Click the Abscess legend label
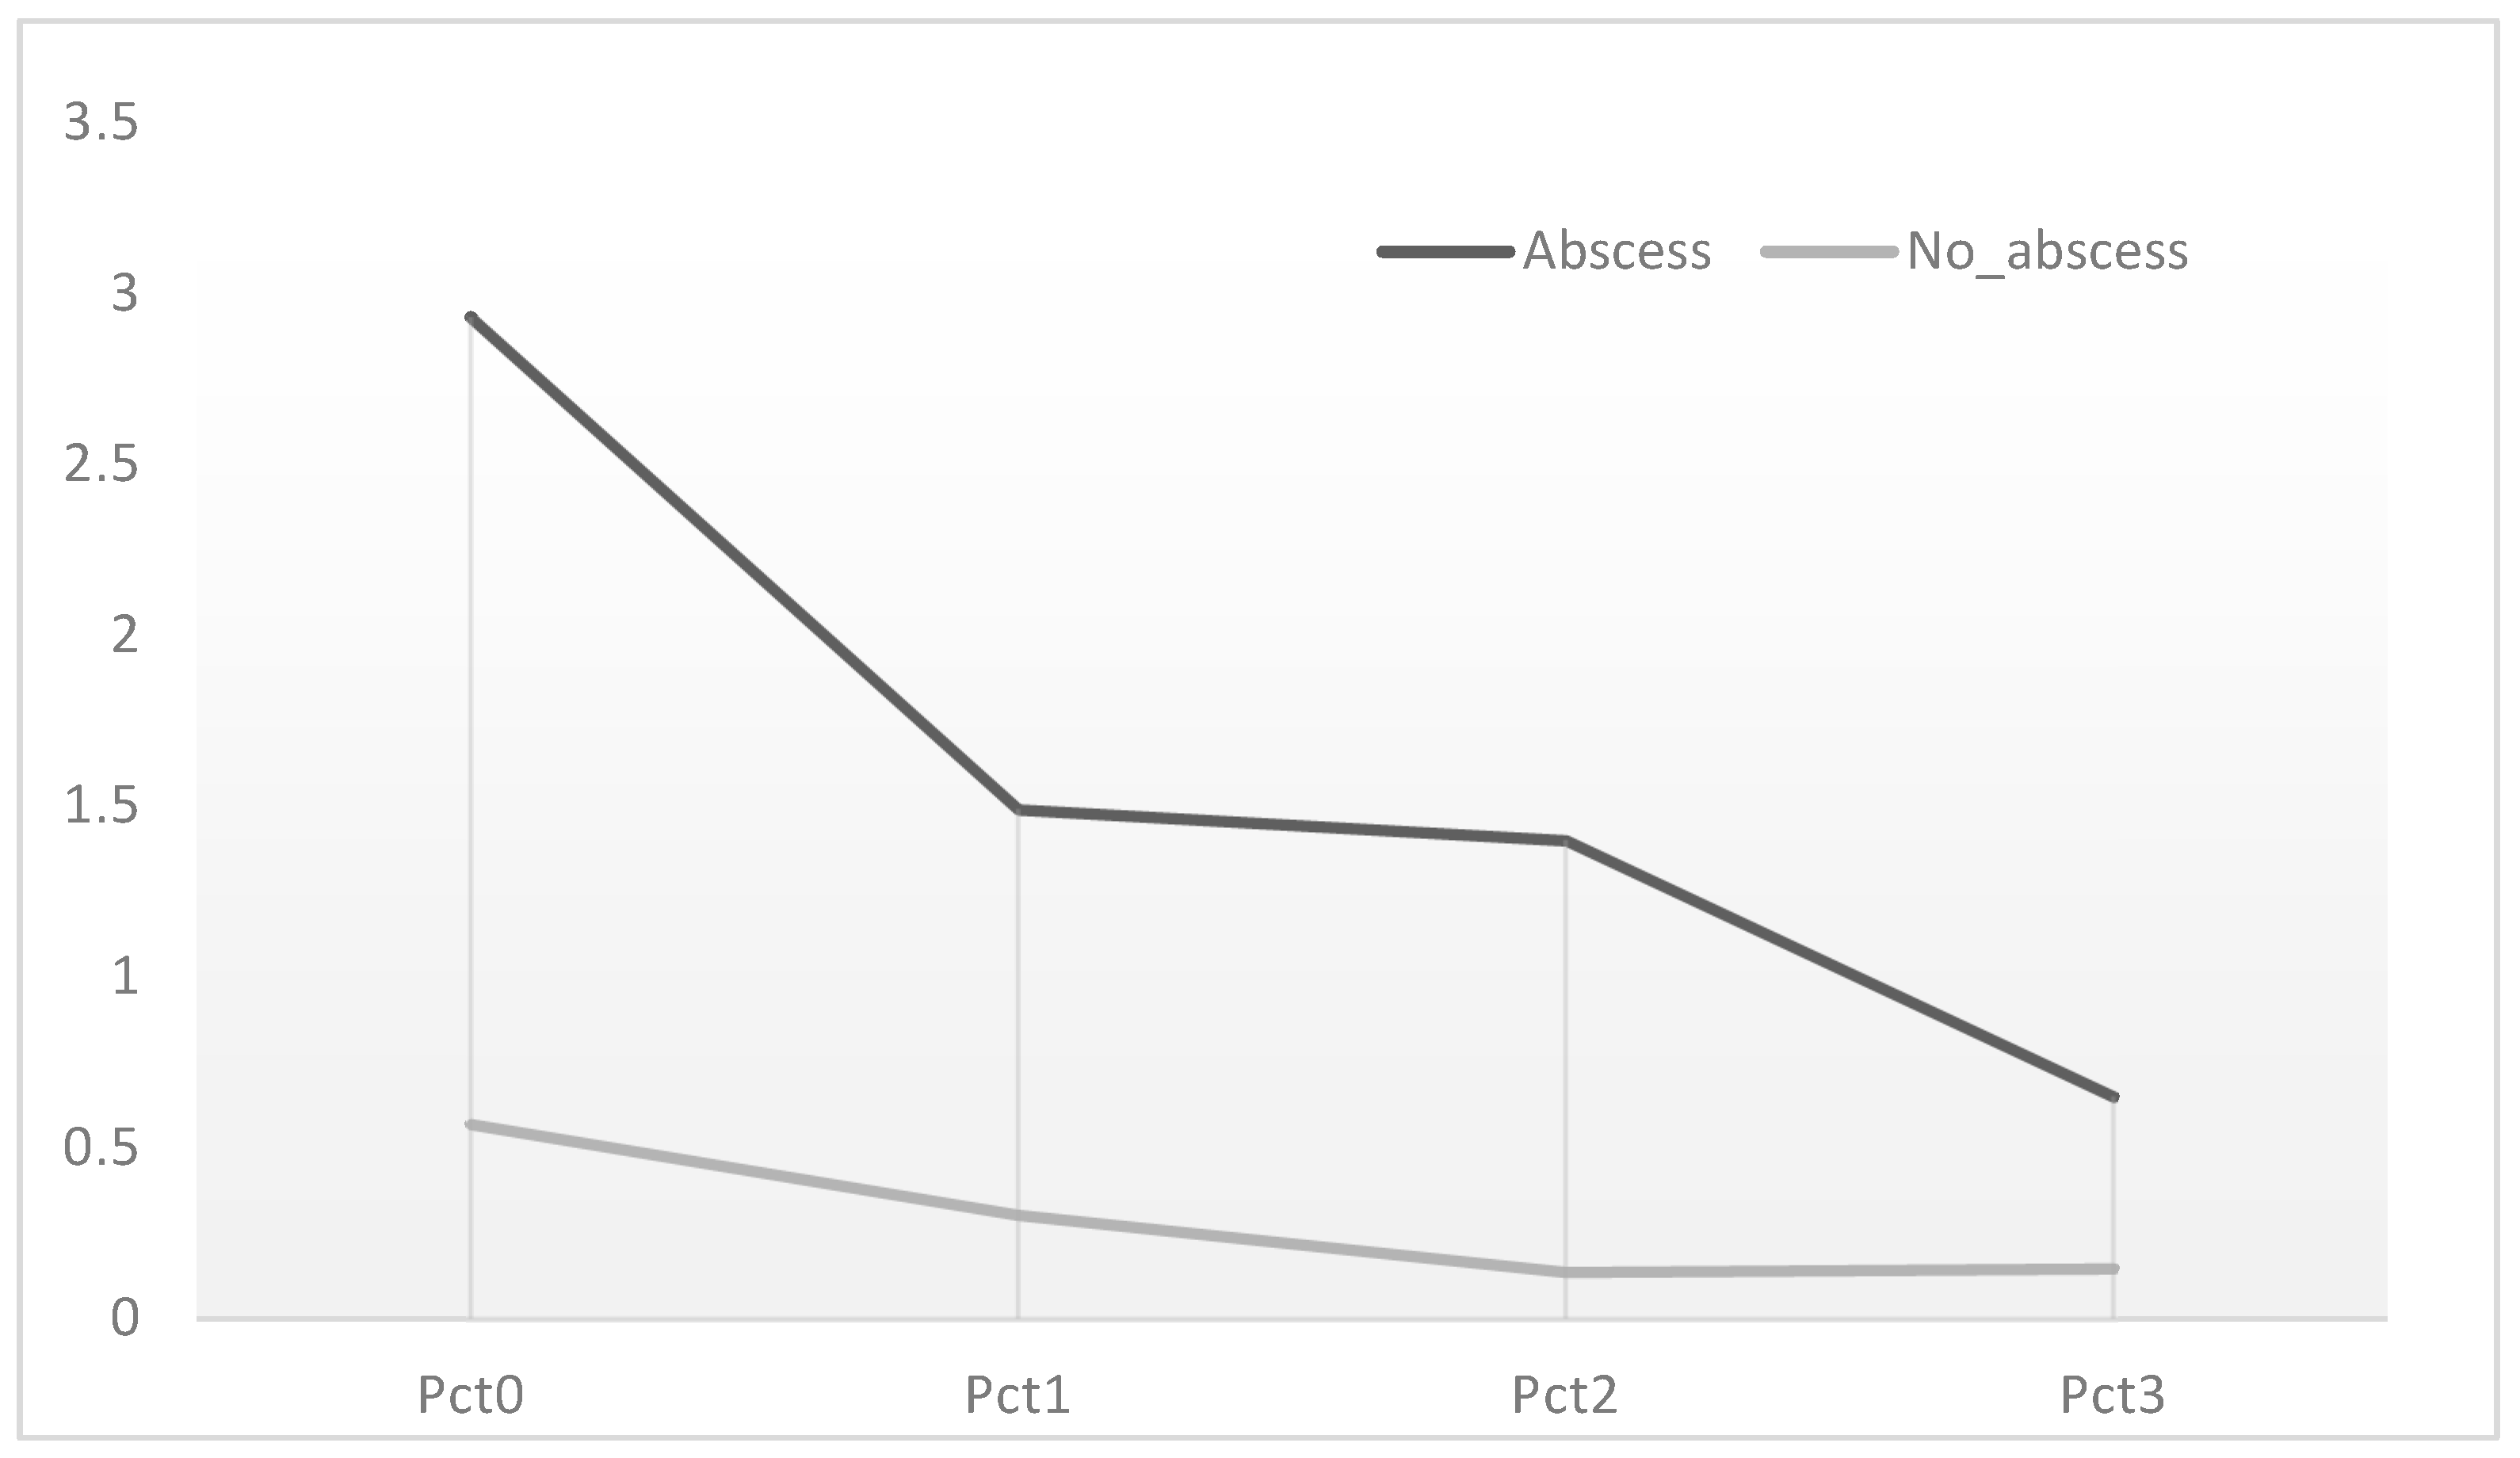 [1616, 251]
